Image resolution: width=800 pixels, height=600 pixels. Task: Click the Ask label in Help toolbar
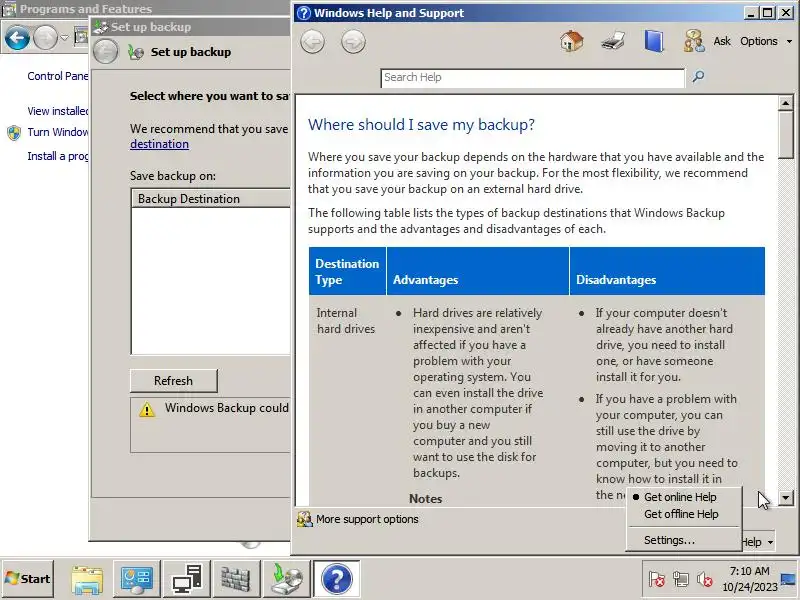point(722,41)
